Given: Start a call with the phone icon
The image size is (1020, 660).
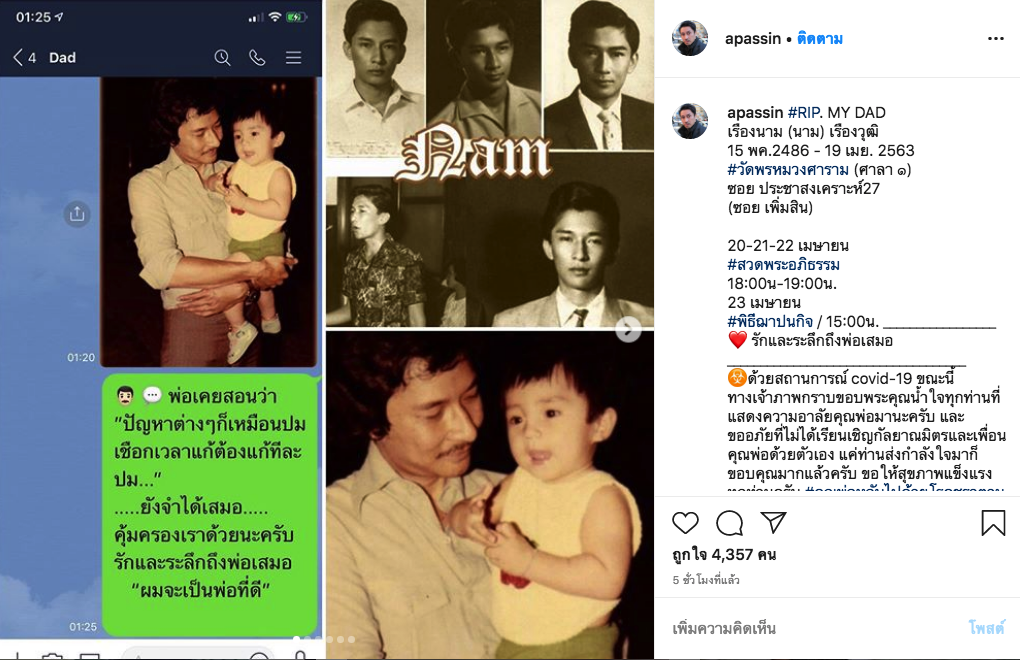Looking at the screenshot, I should pos(258,58).
